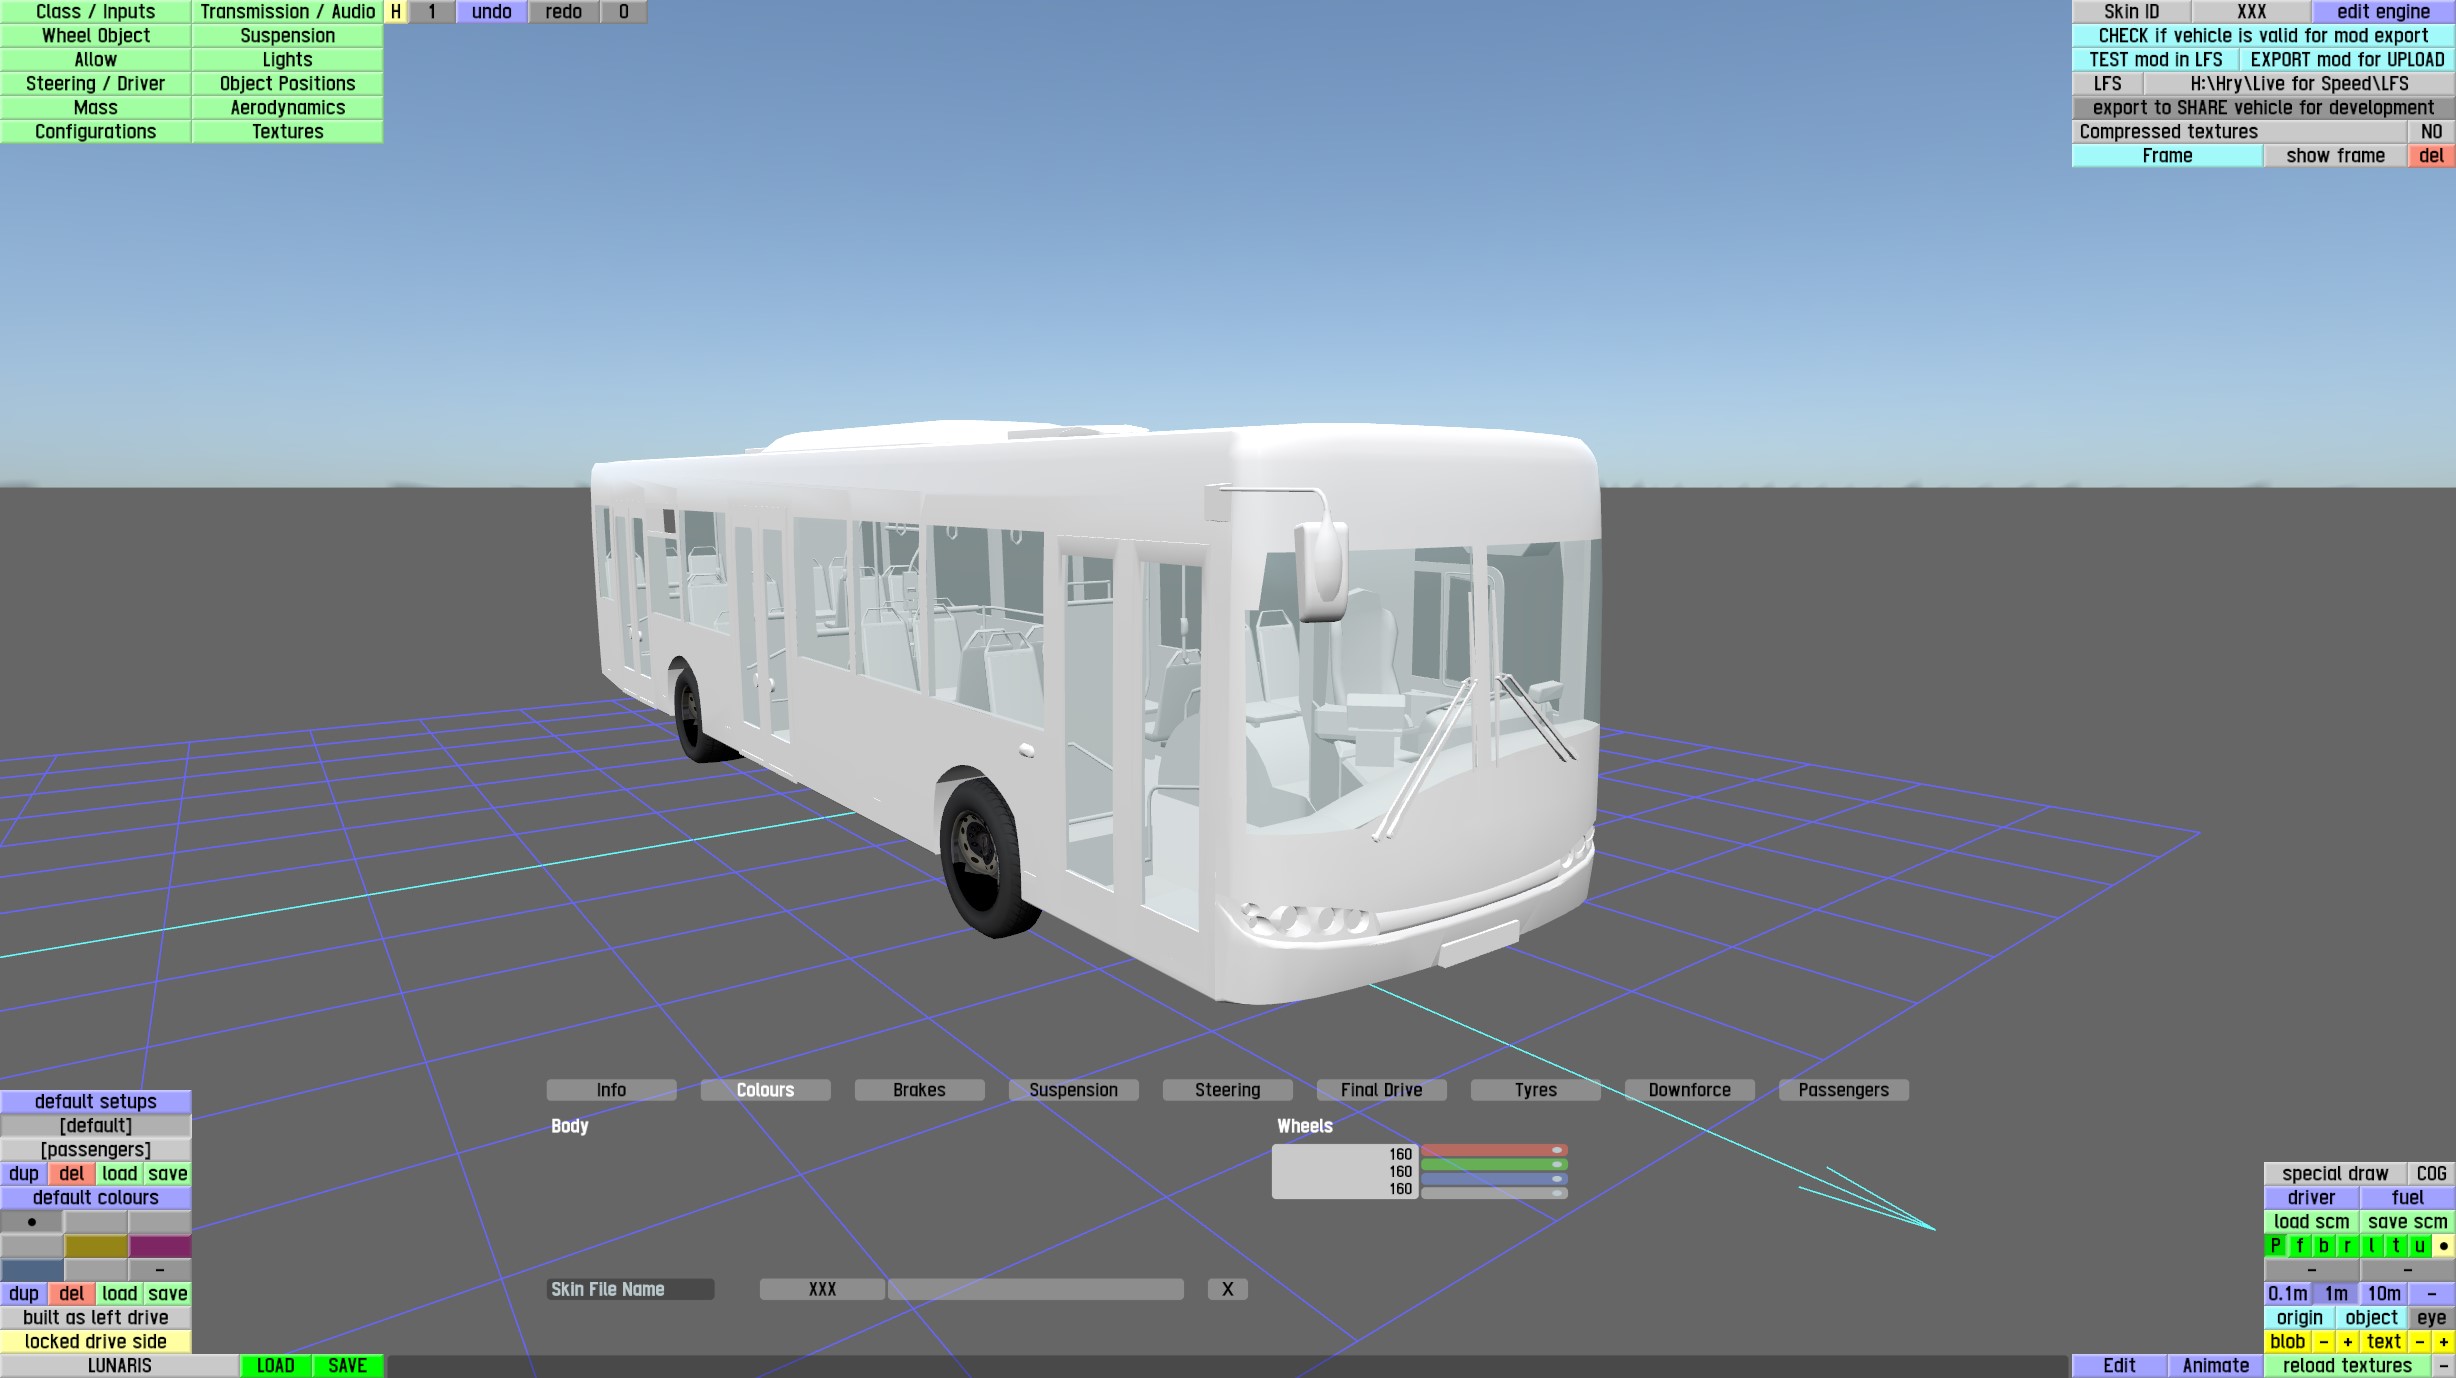Open the Aerodynamics editor section
This screenshot has width=2456, height=1378.
click(x=287, y=107)
